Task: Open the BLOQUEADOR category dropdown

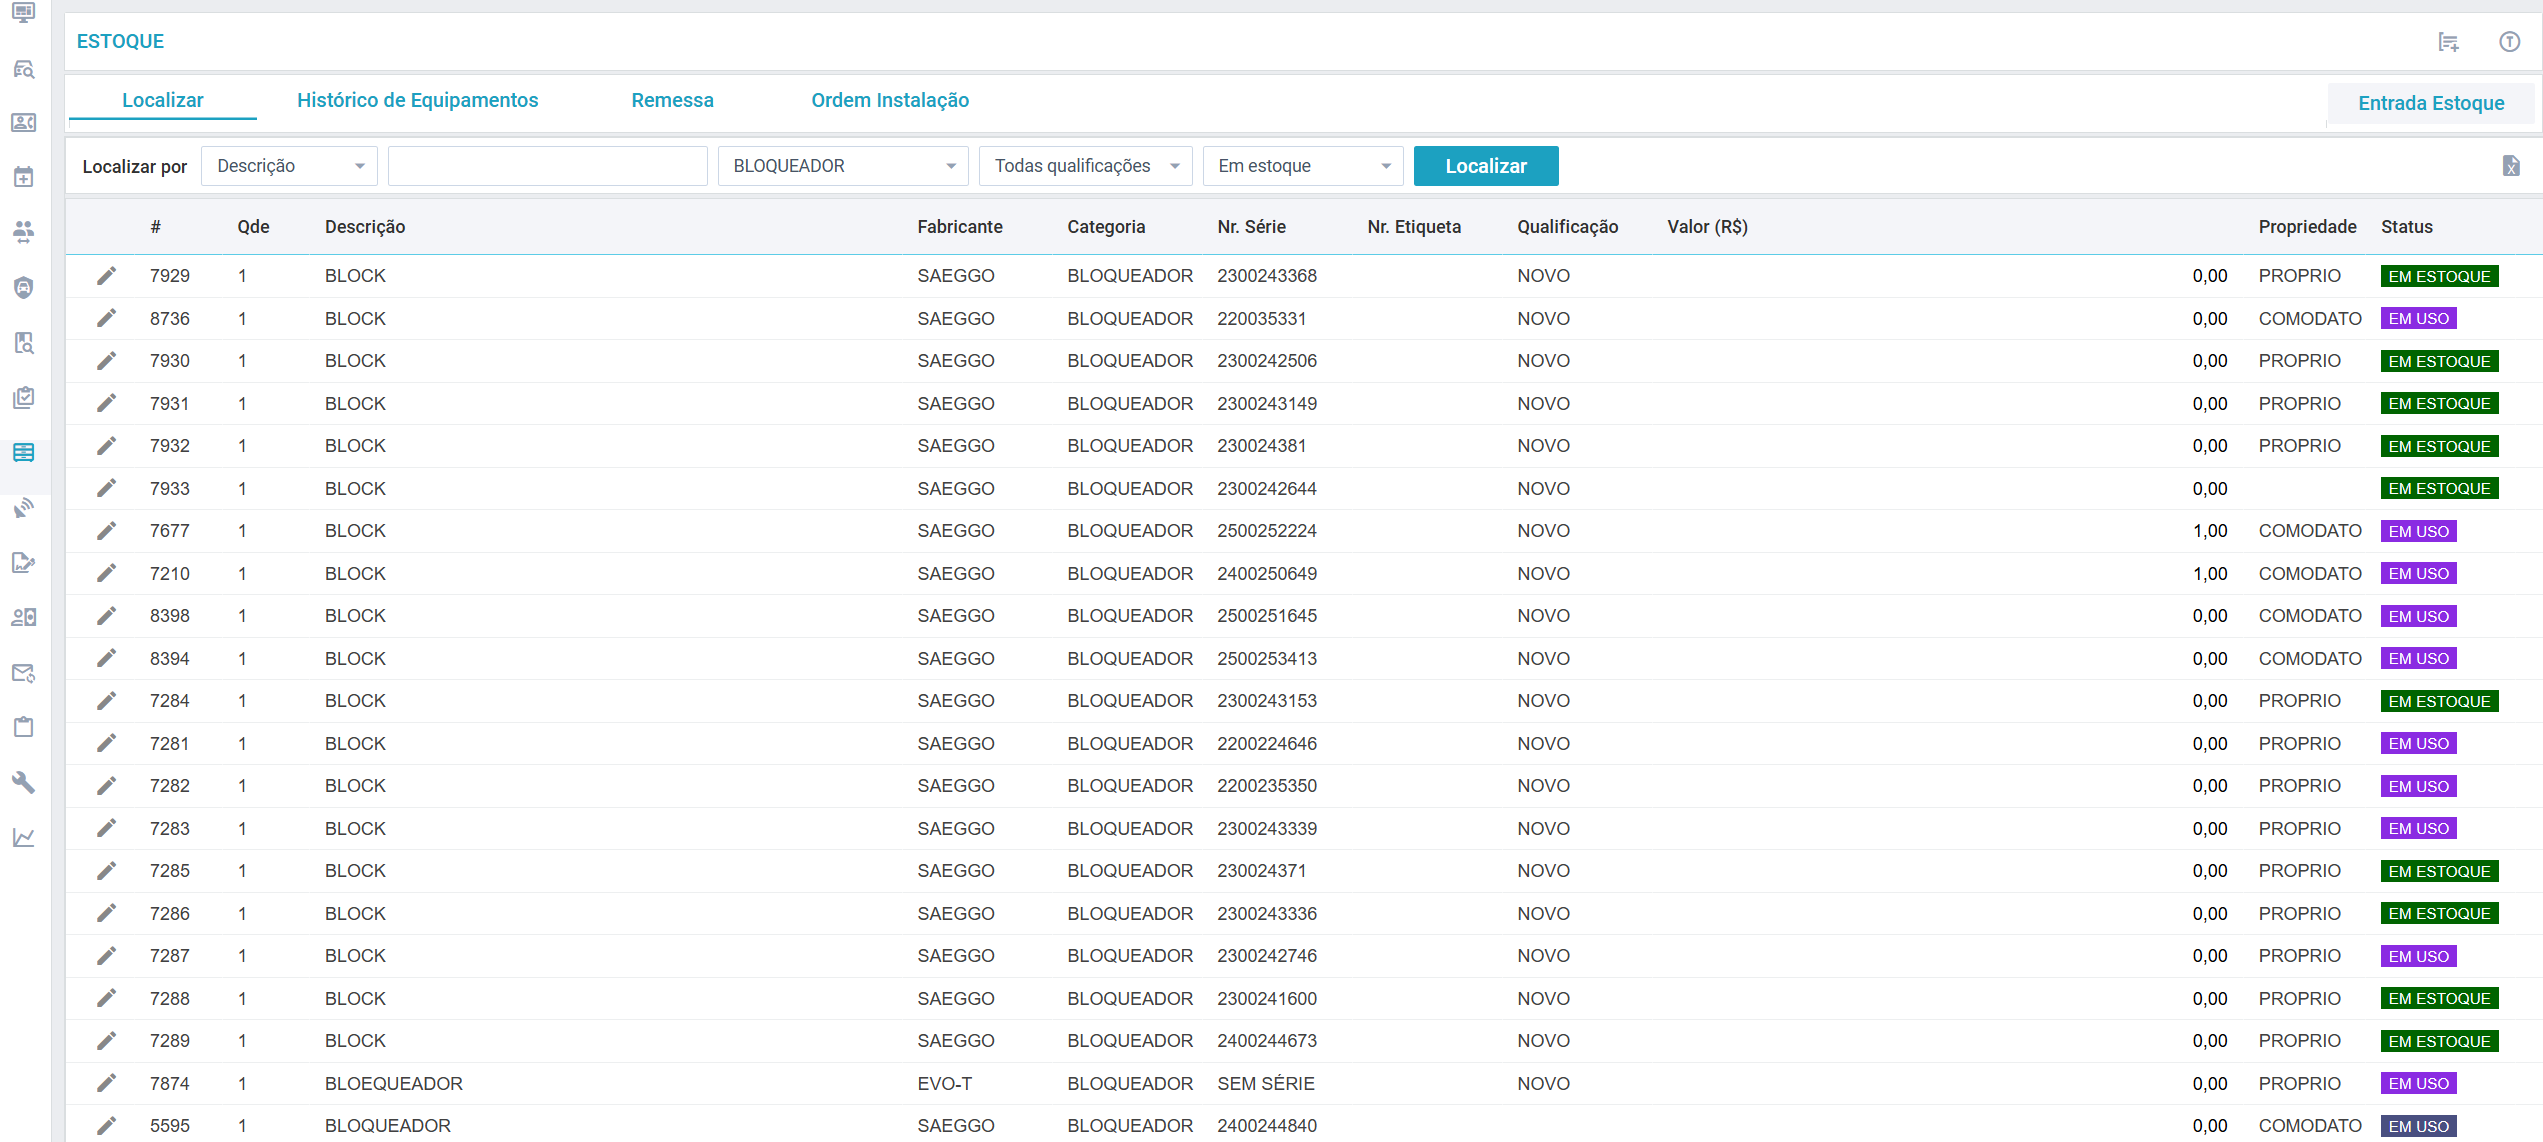Action: point(842,166)
